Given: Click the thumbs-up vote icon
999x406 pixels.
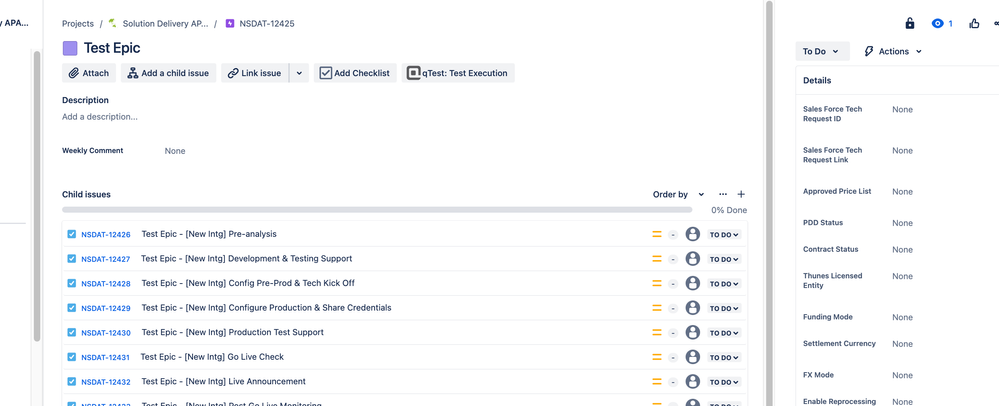Looking at the screenshot, I should tap(974, 24).
